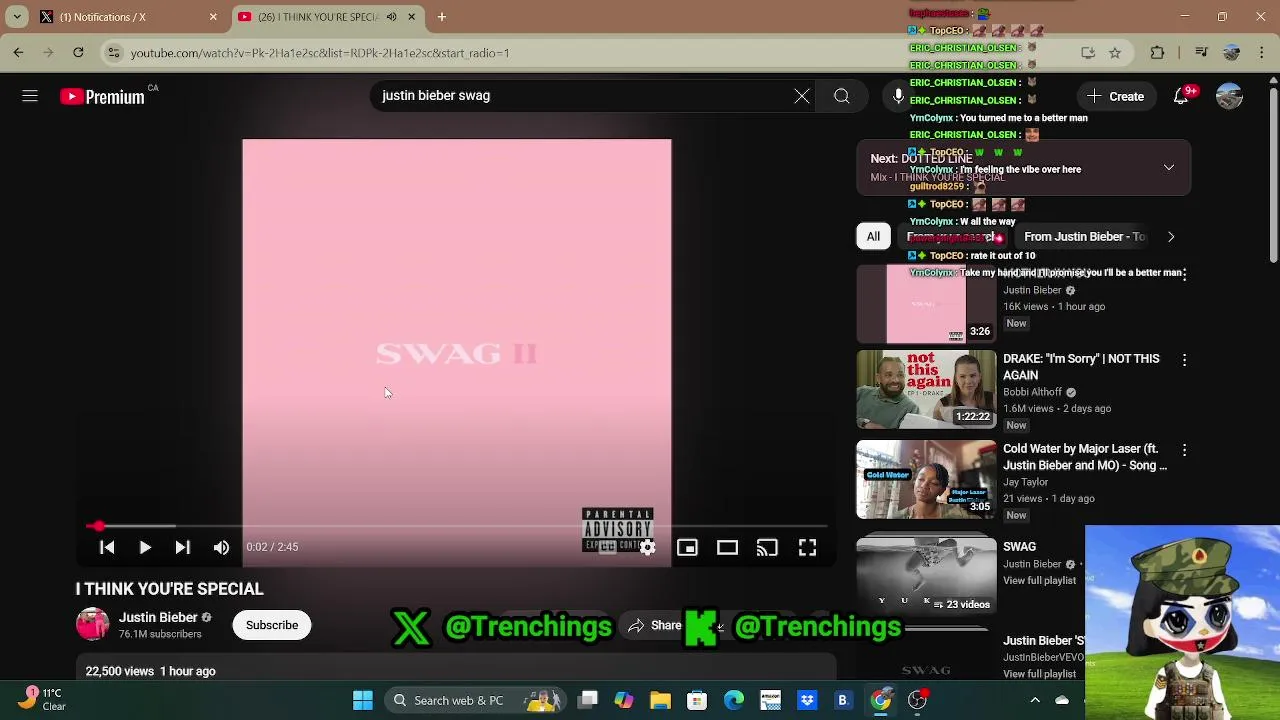Show more filter chips with arrow

pos(1171,237)
